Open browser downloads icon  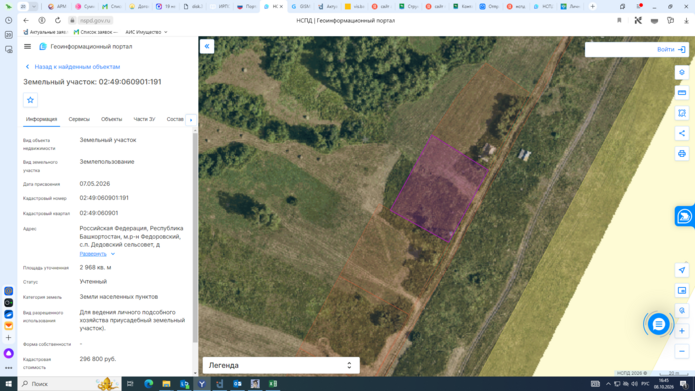(686, 20)
